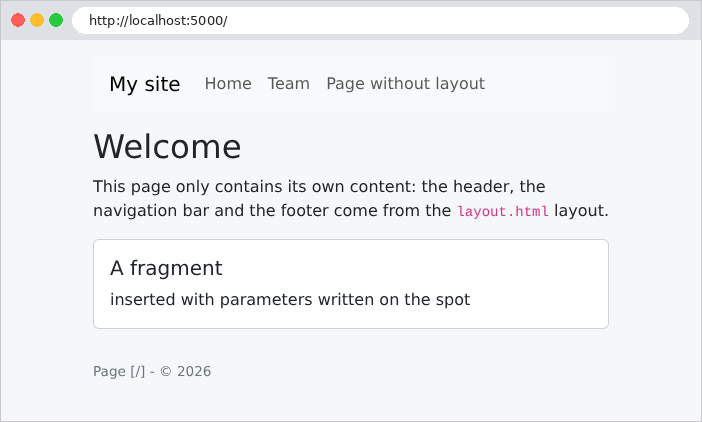Click empty space inside the navigation bar
This screenshot has width=702, height=422.
[546, 84]
